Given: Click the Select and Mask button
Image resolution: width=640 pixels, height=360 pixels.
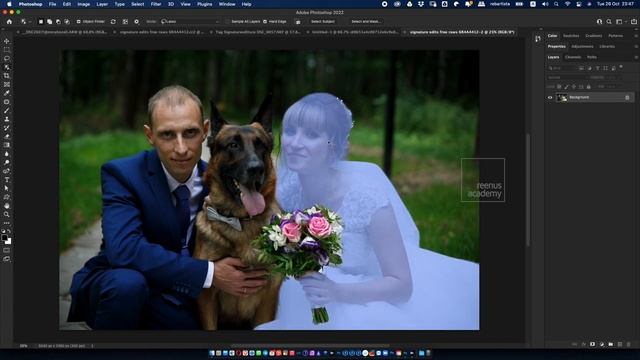Looking at the screenshot, I should coord(366,22).
